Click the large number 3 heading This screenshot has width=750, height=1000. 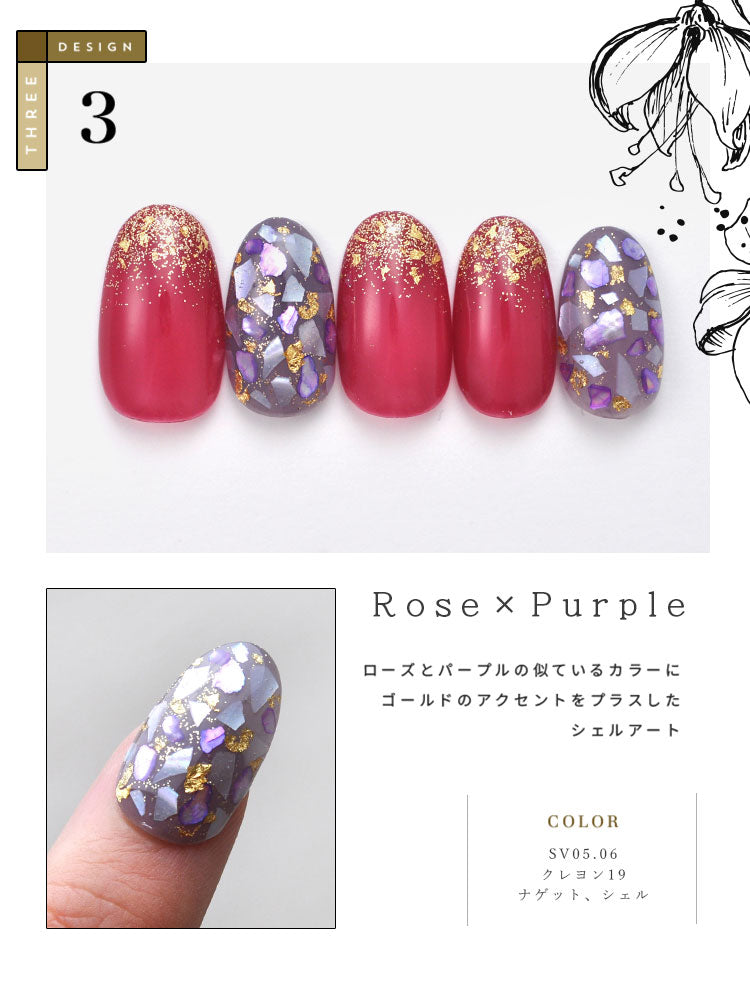tap(98, 117)
